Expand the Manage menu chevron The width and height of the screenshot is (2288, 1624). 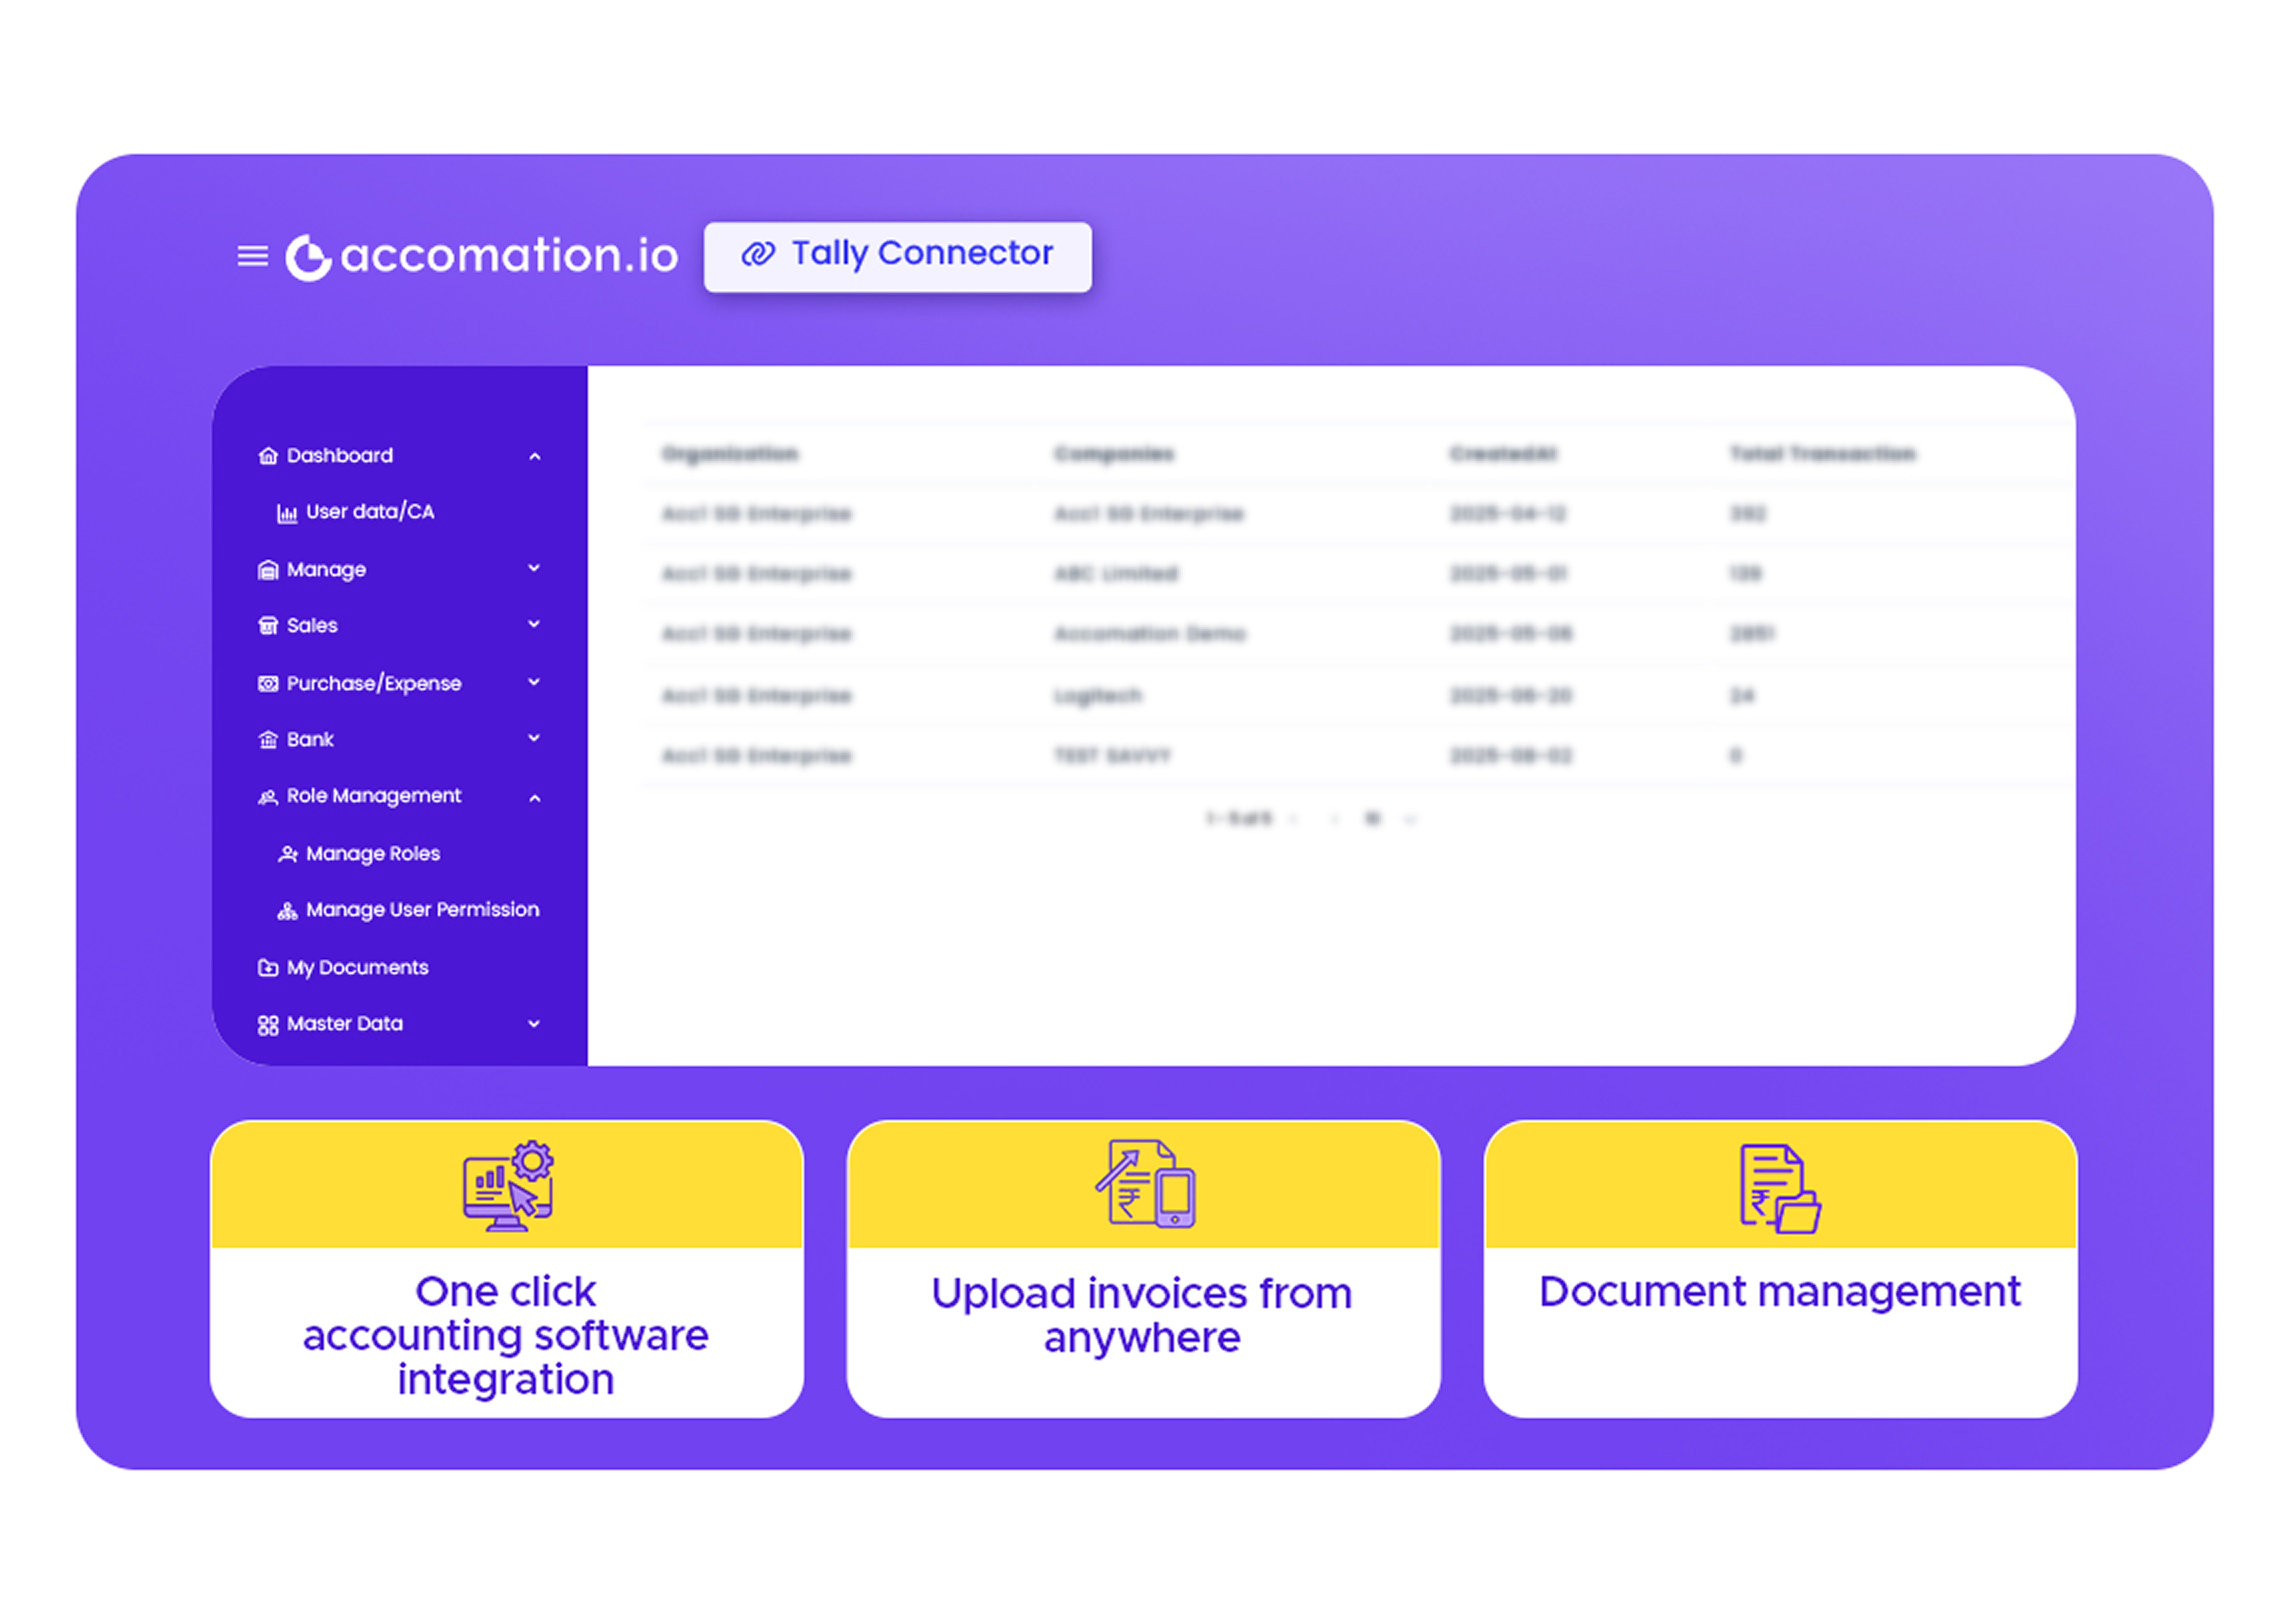tap(534, 568)
